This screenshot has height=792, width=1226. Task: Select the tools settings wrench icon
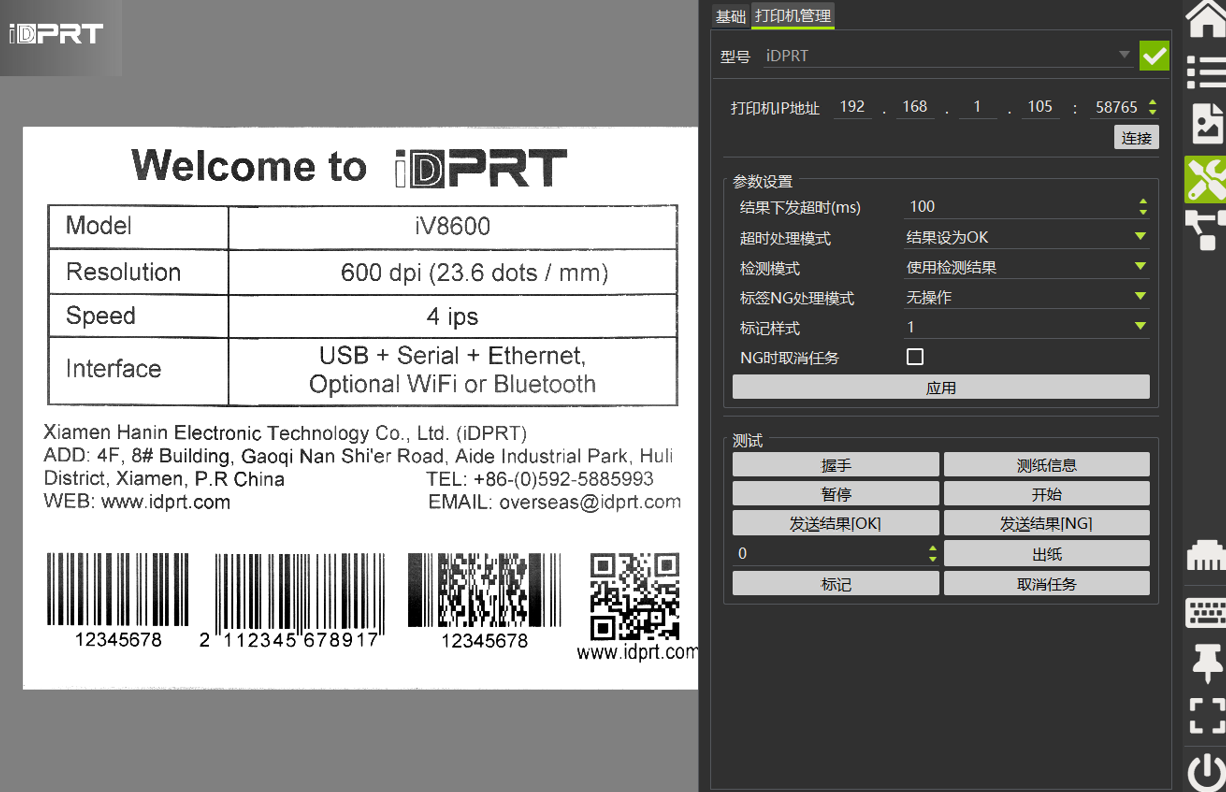pyautogui.click(x=1205, y=178)
